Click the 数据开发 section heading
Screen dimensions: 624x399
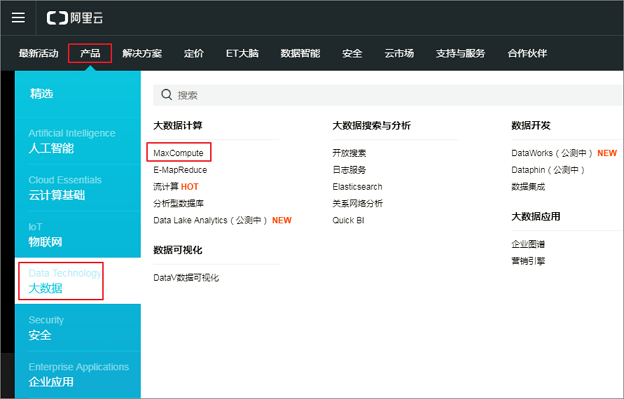pyautogui.click(x=531, y=126)
